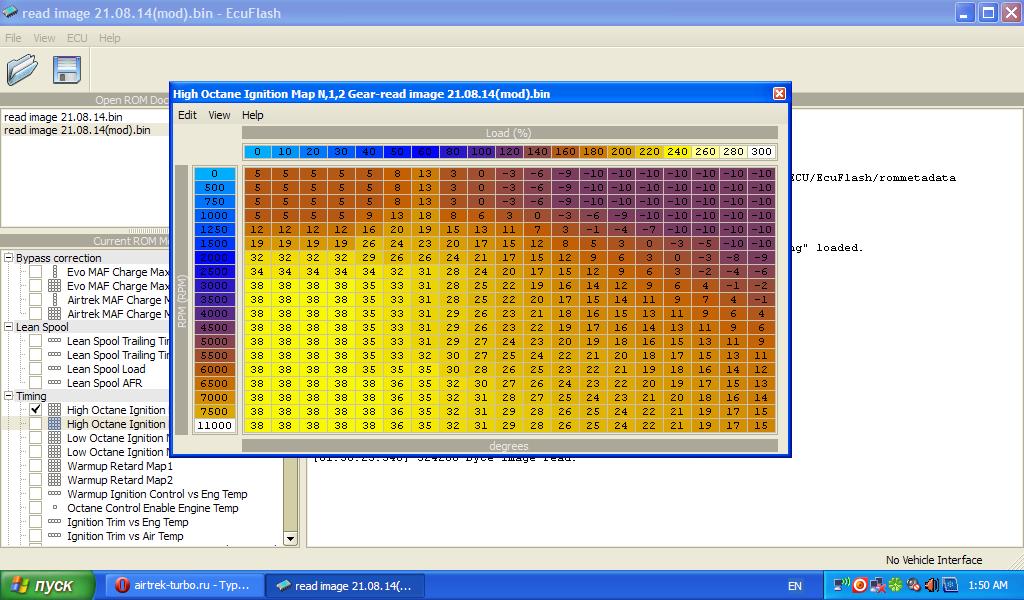This screenshot has height=600, width=1024.
Task: Click the Octane Control Enable Engine Temp icon
Action: (x=54, y=508)
